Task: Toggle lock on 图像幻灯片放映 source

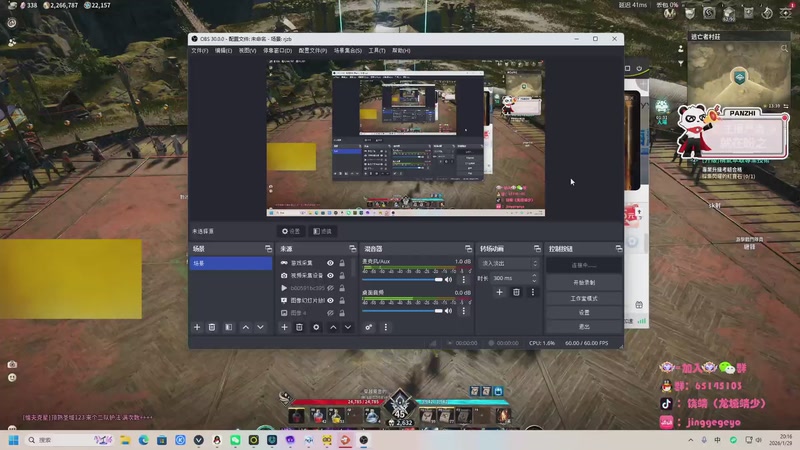Action: 342,301
